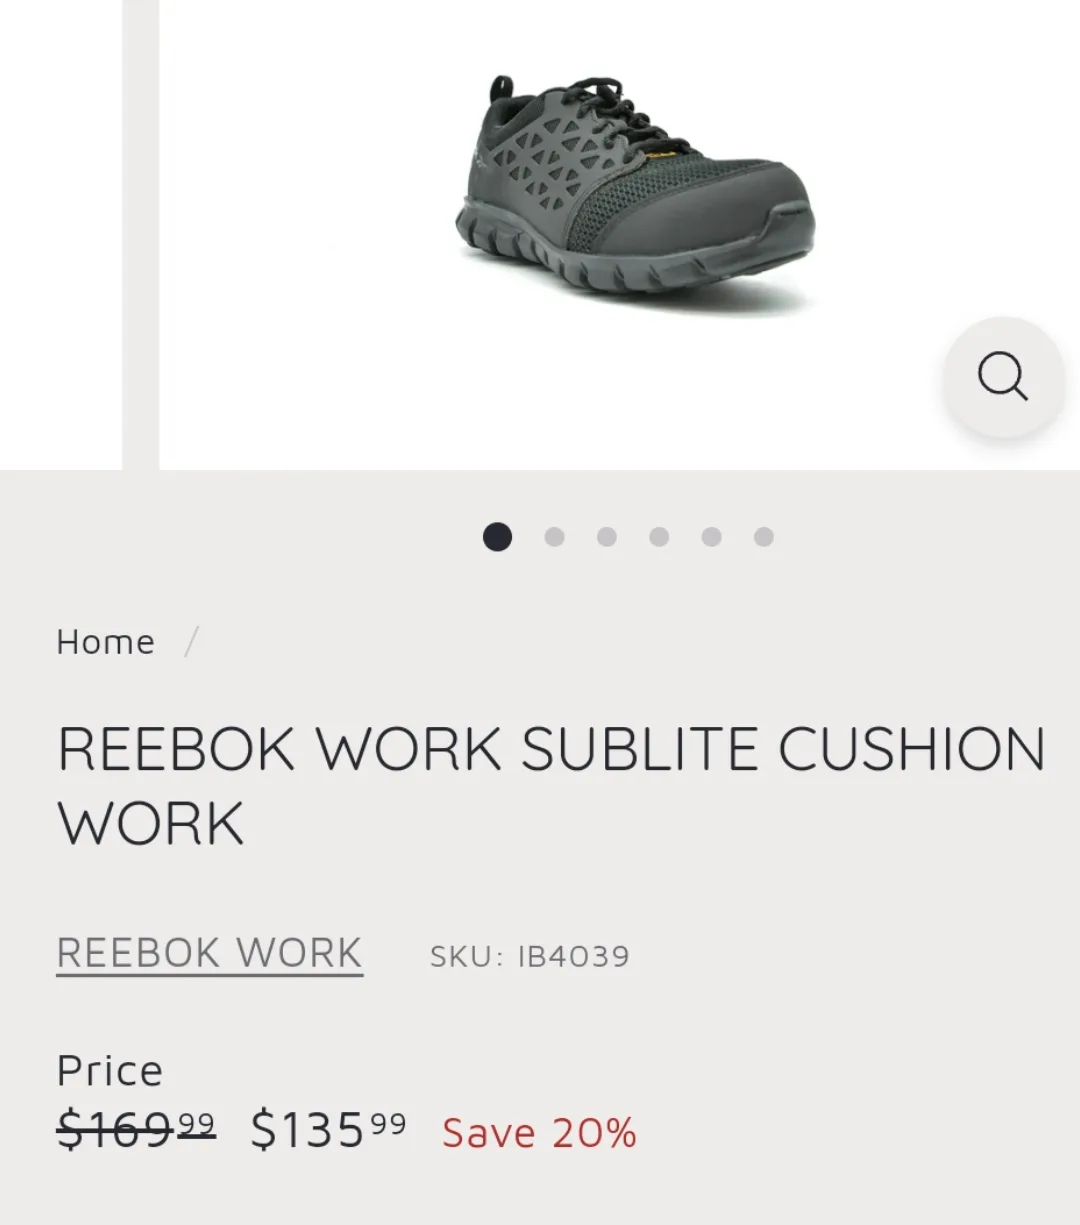Select the third image carousel dot
The image size is (1080, 1225).
604,537
